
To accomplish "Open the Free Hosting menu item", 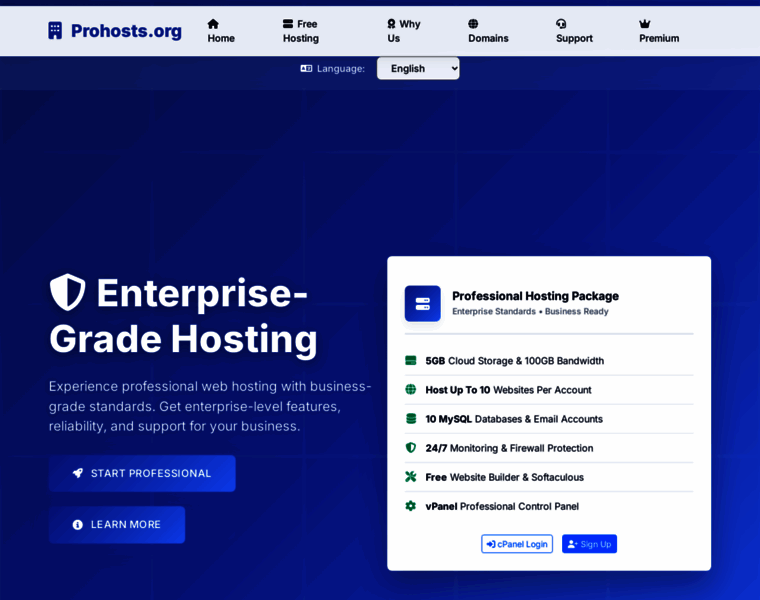I will click(301, 31).
